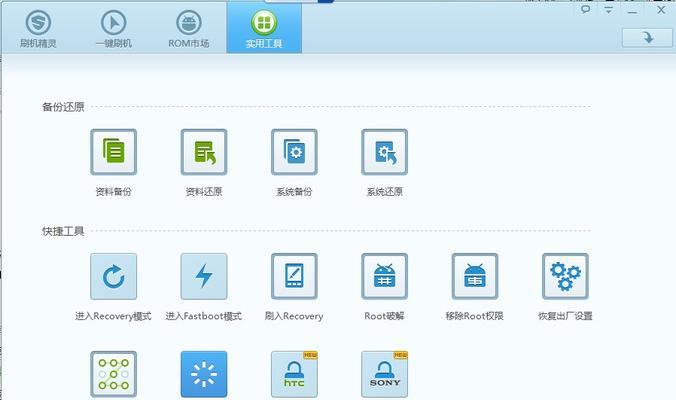This screenshot has height=400, width=676.
Task: Open the 资料还原 data restore tool
Action: click(204, 152)
